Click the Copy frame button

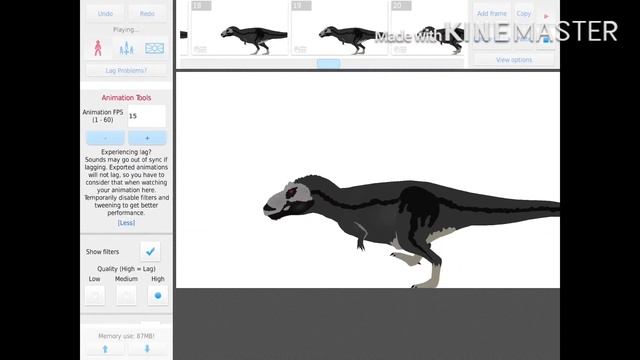[524, 13]
